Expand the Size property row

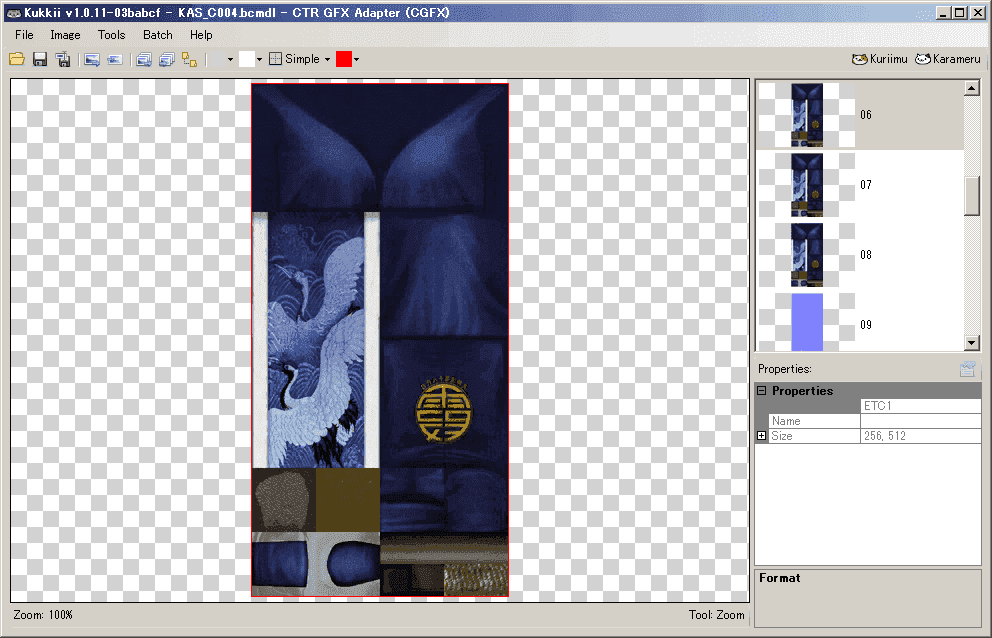pos(762,435)
